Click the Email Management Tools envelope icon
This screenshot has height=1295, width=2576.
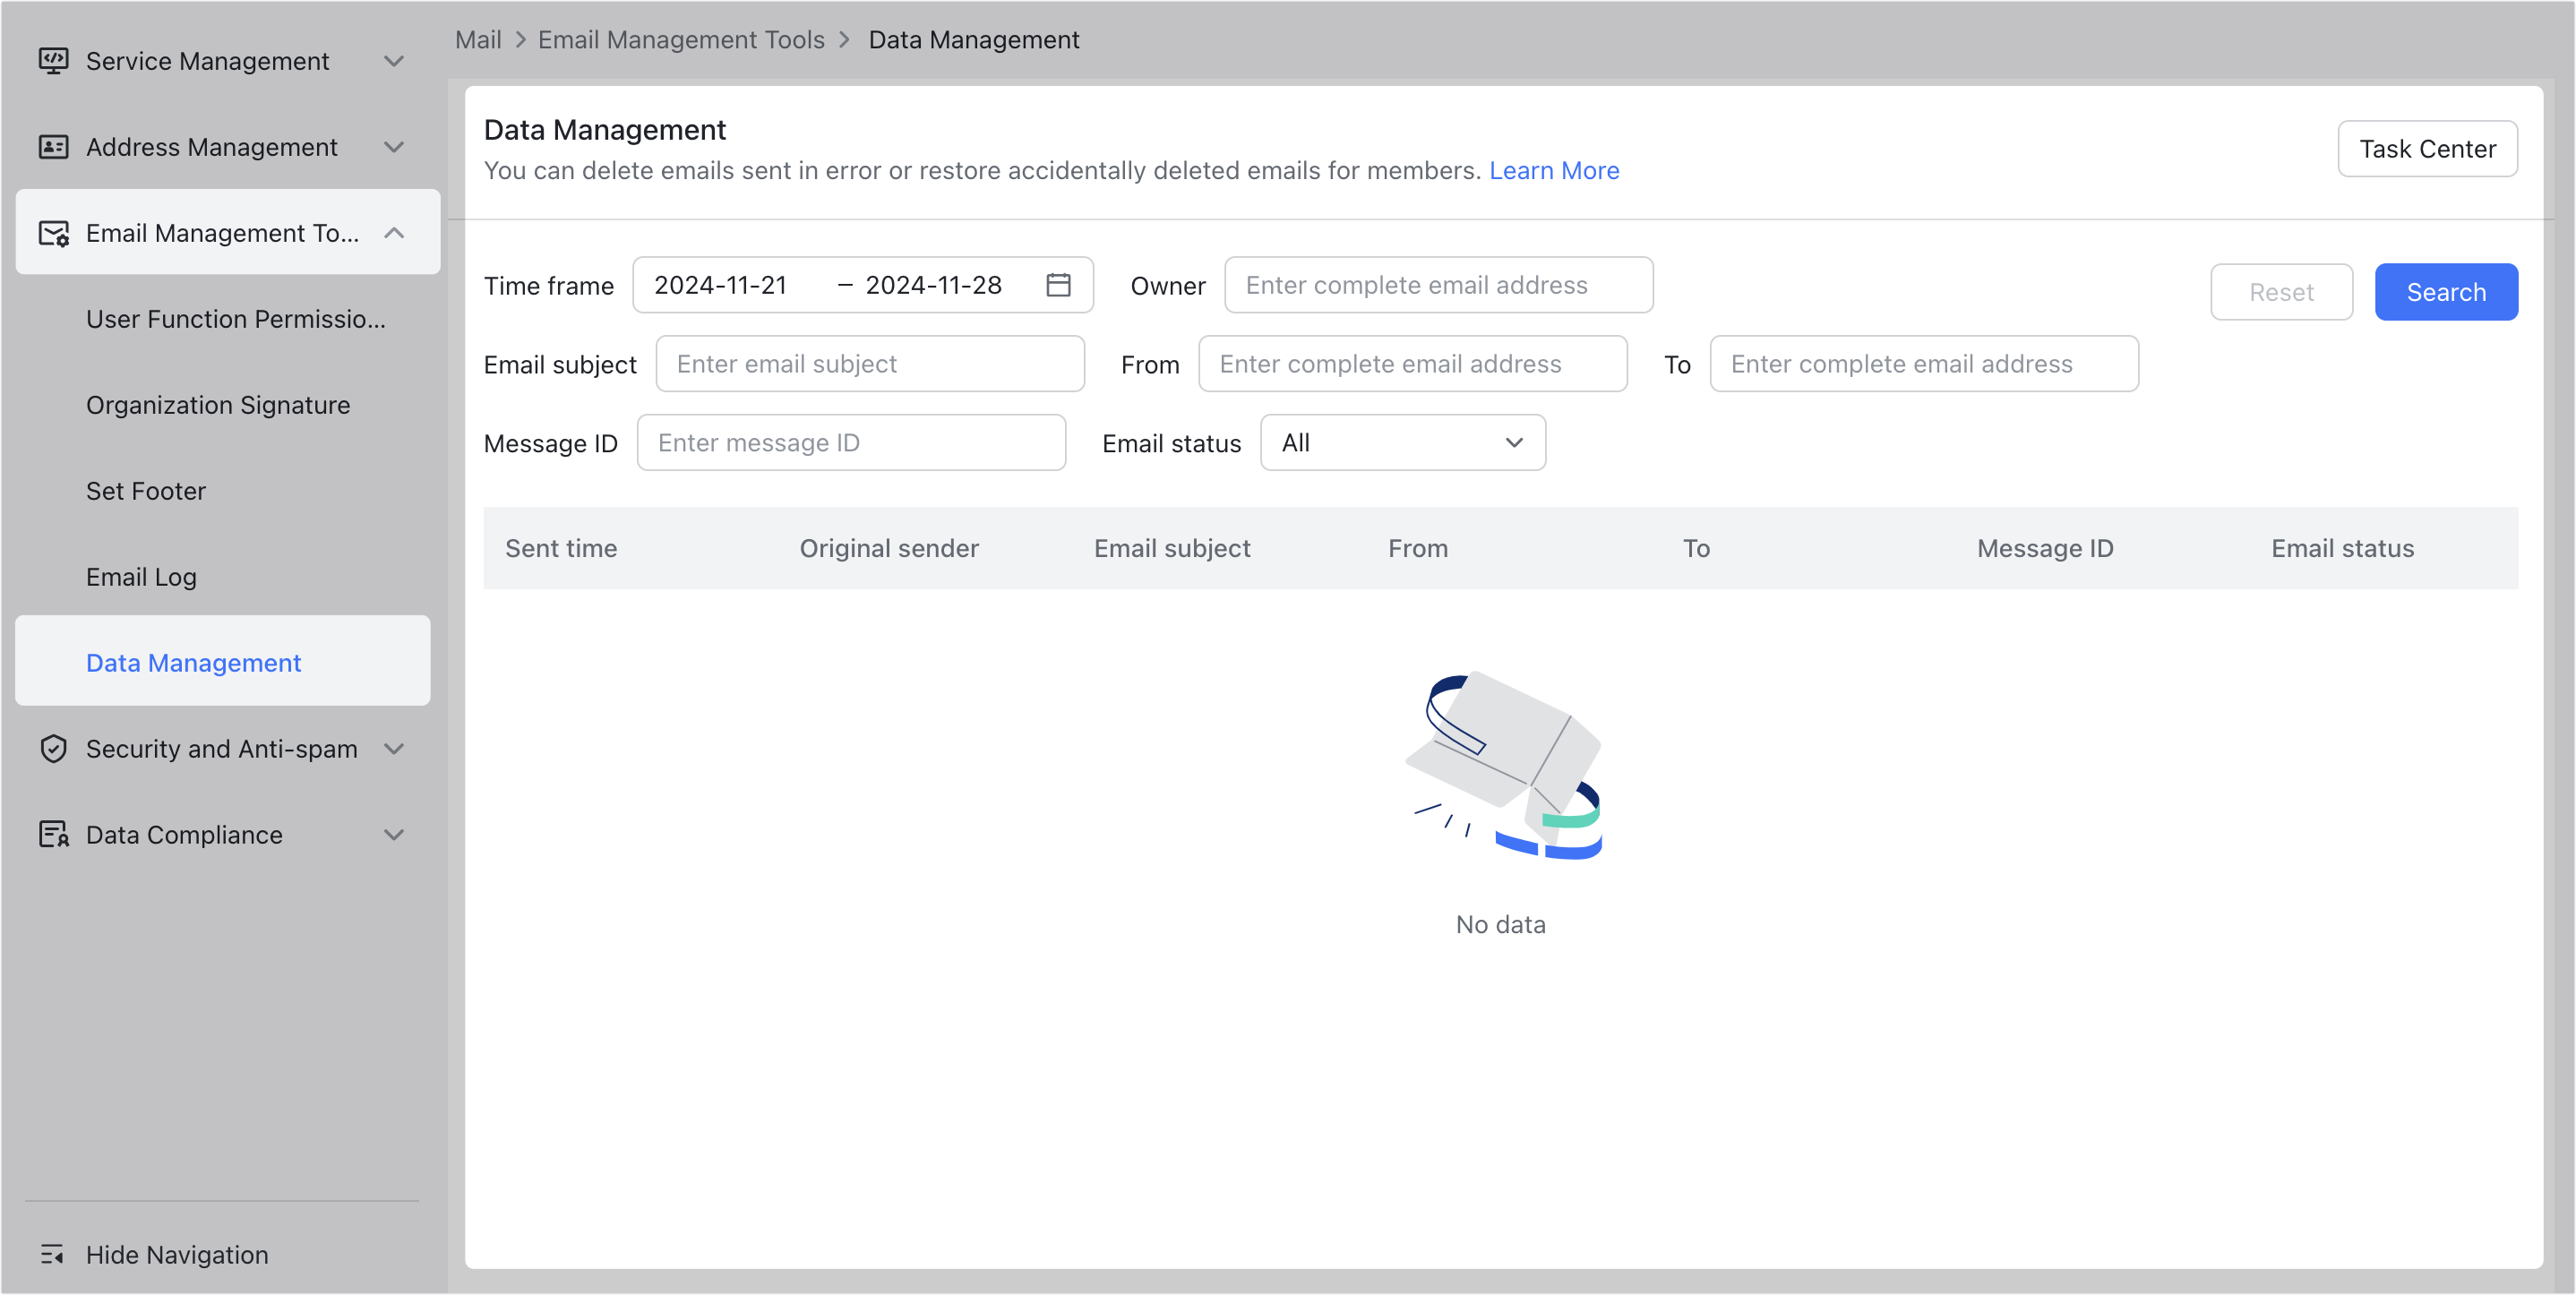(53, 233)
